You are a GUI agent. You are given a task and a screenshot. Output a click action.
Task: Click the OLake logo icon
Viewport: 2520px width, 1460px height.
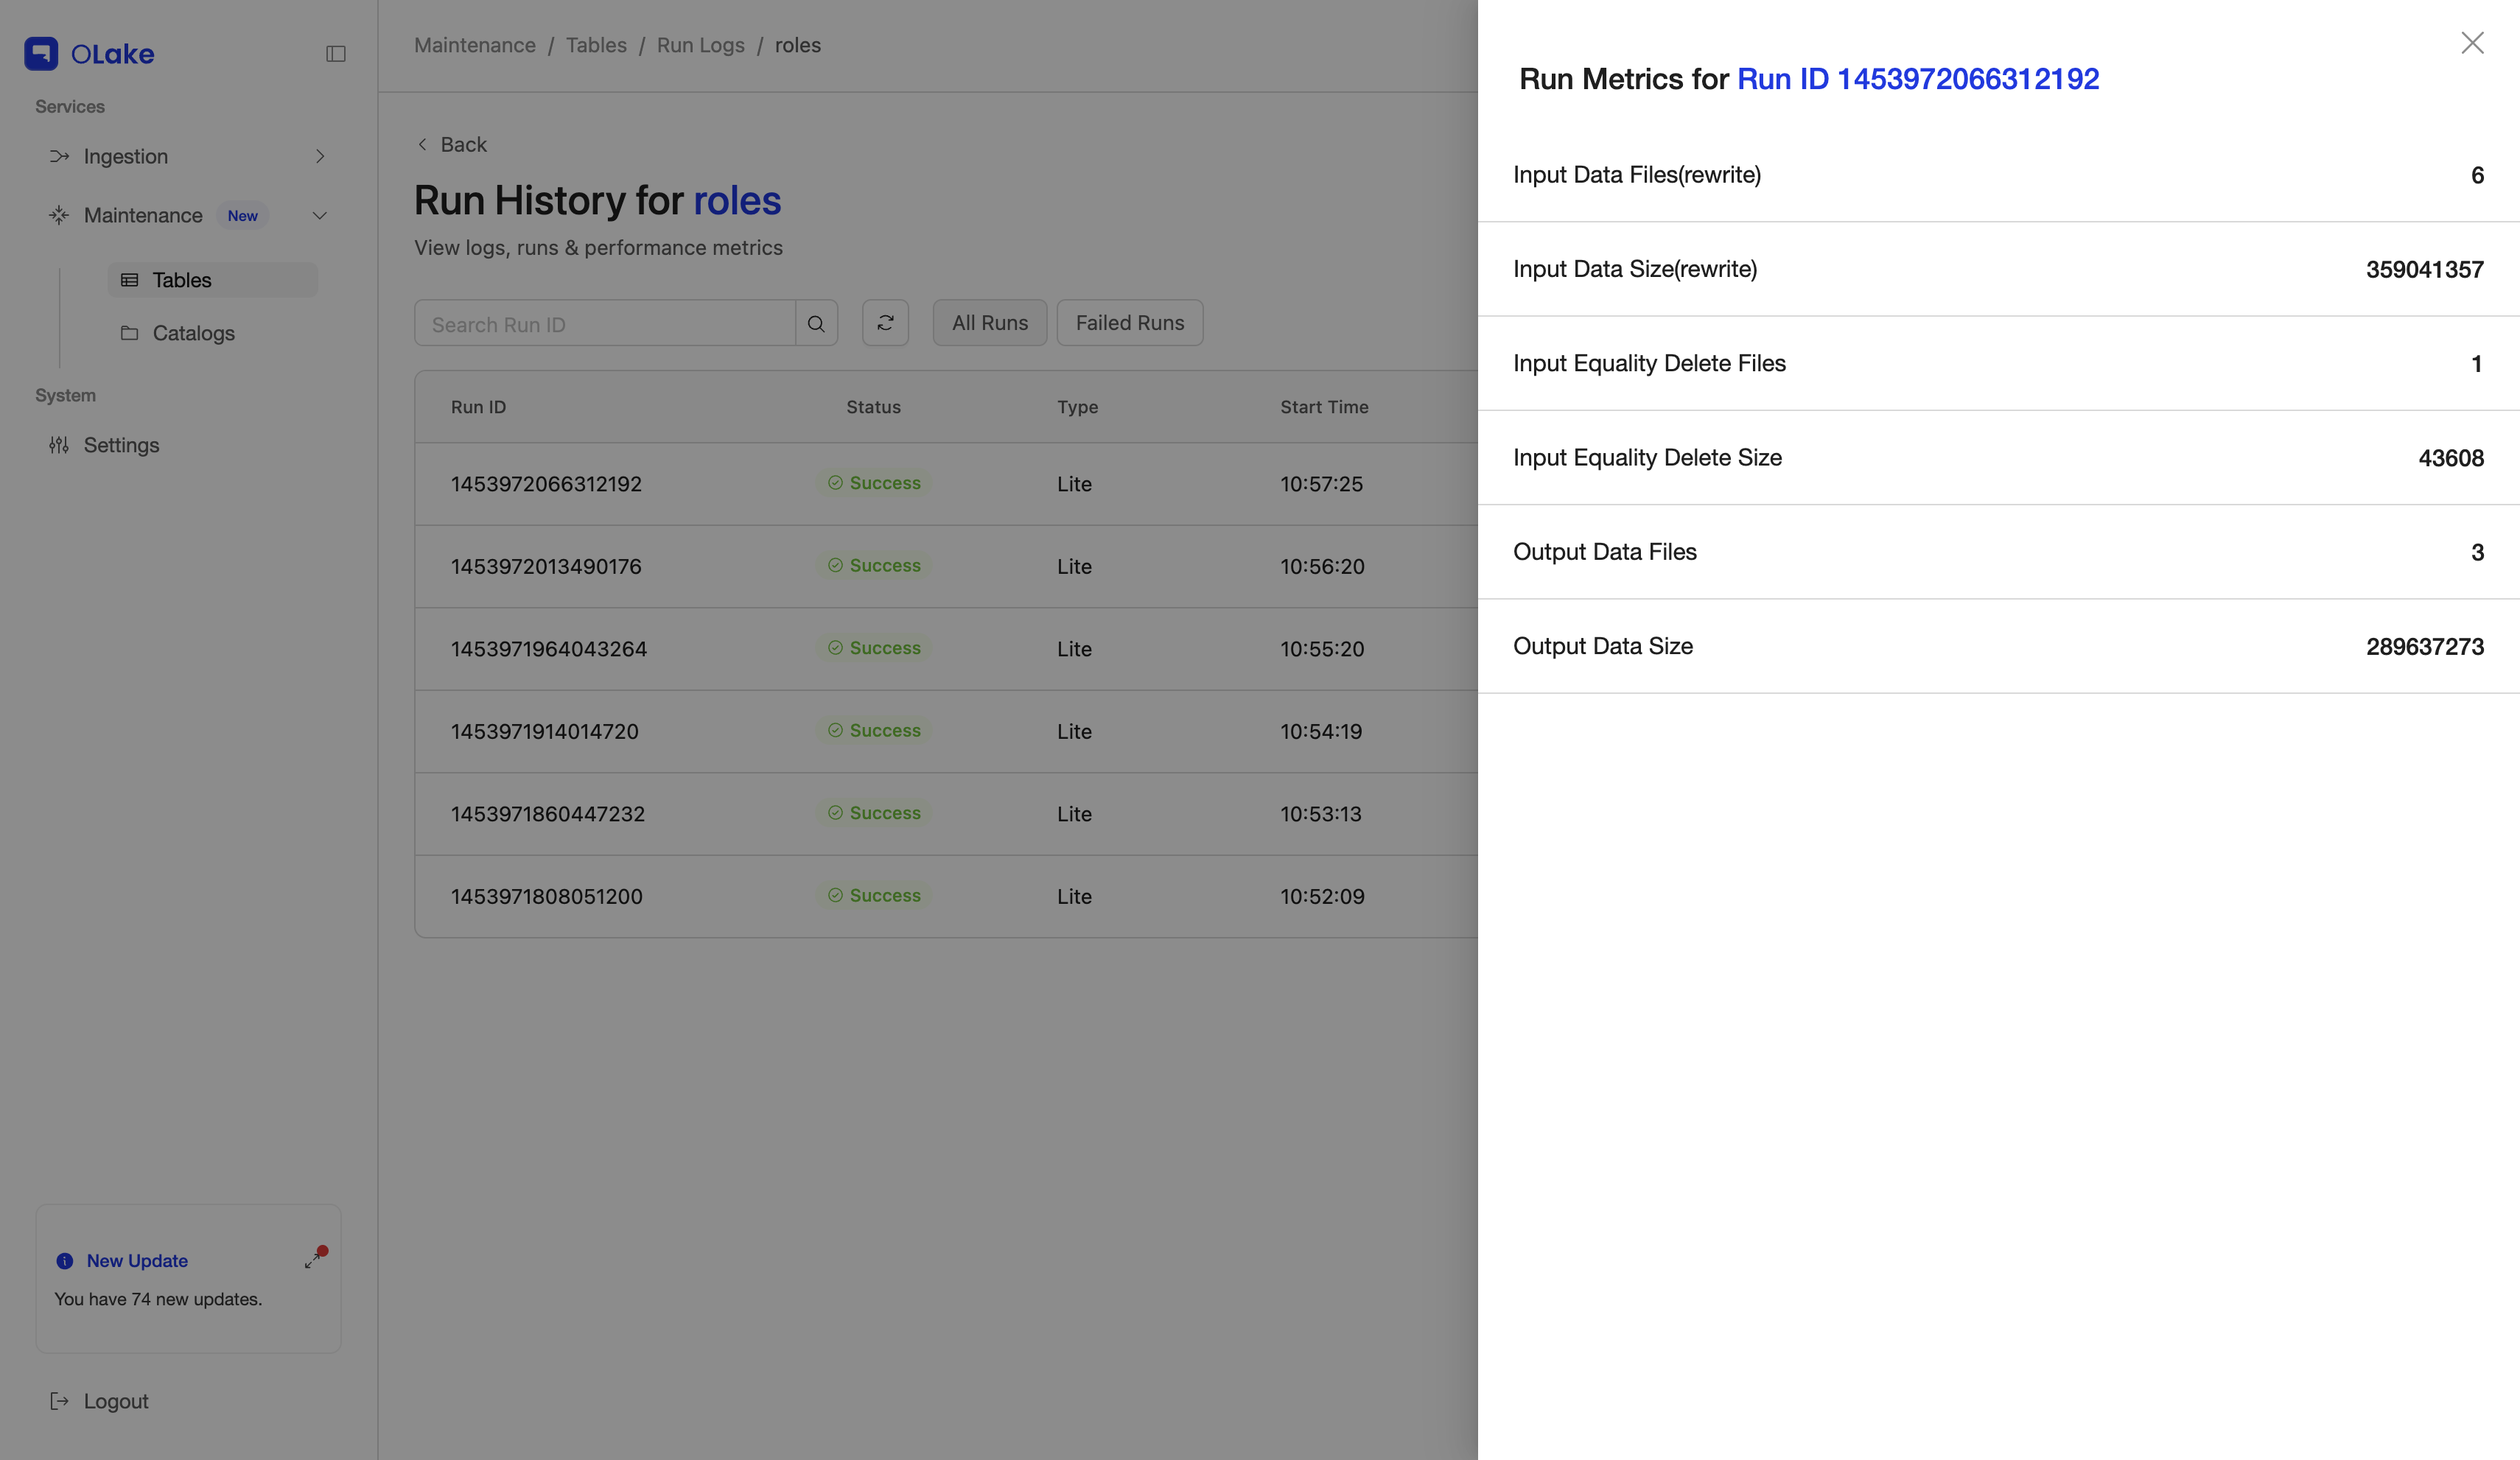(x=41, y=52)
